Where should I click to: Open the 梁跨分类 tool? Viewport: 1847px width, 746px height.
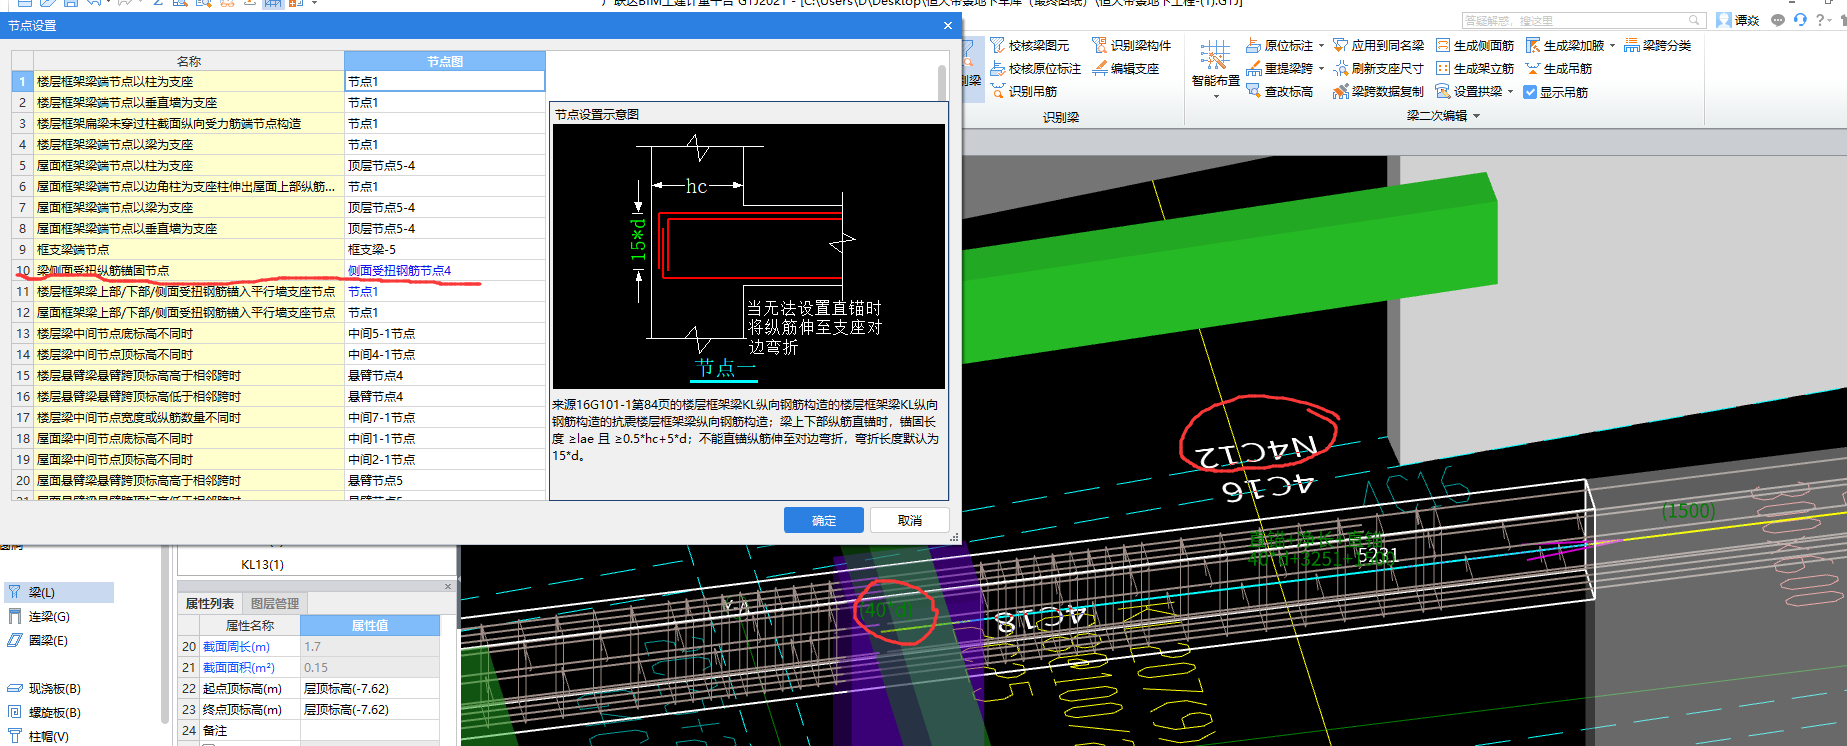click(x=1657, y=45)
